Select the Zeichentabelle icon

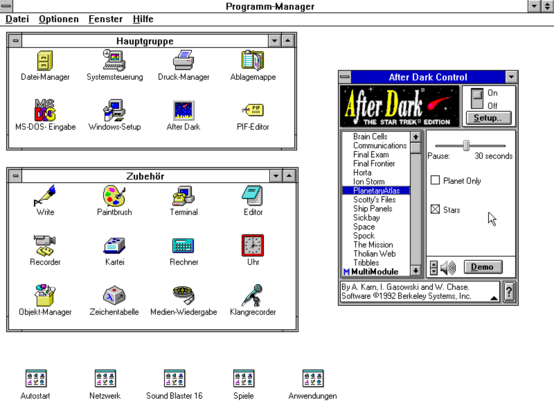[114, 295]
